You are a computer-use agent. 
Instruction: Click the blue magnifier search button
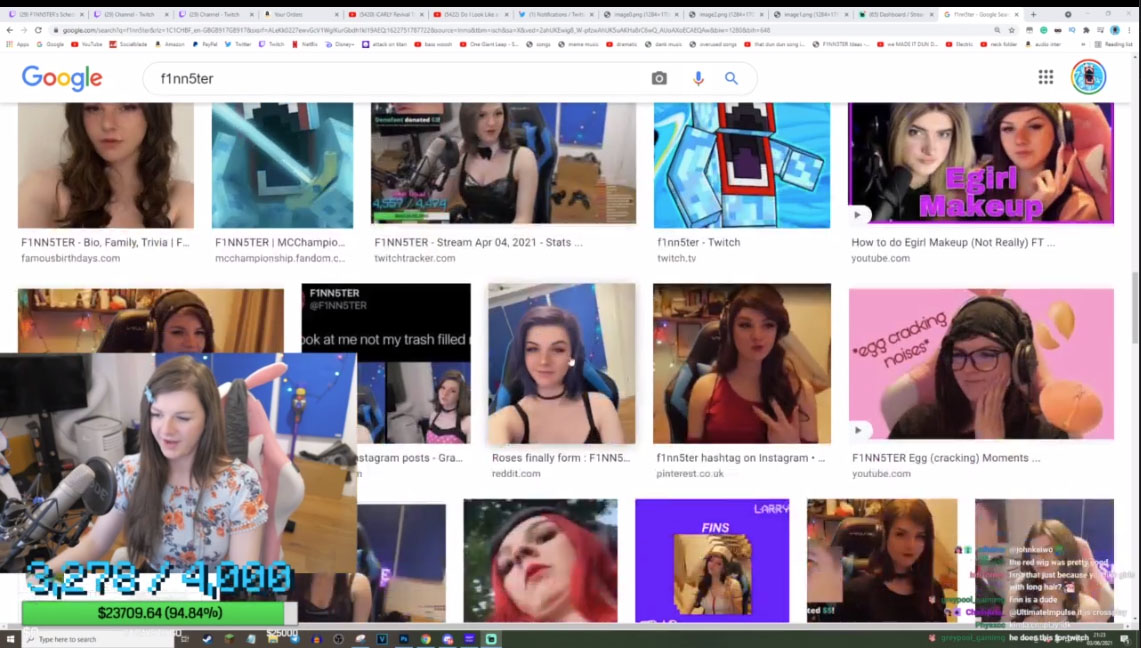tap(731, 79)
